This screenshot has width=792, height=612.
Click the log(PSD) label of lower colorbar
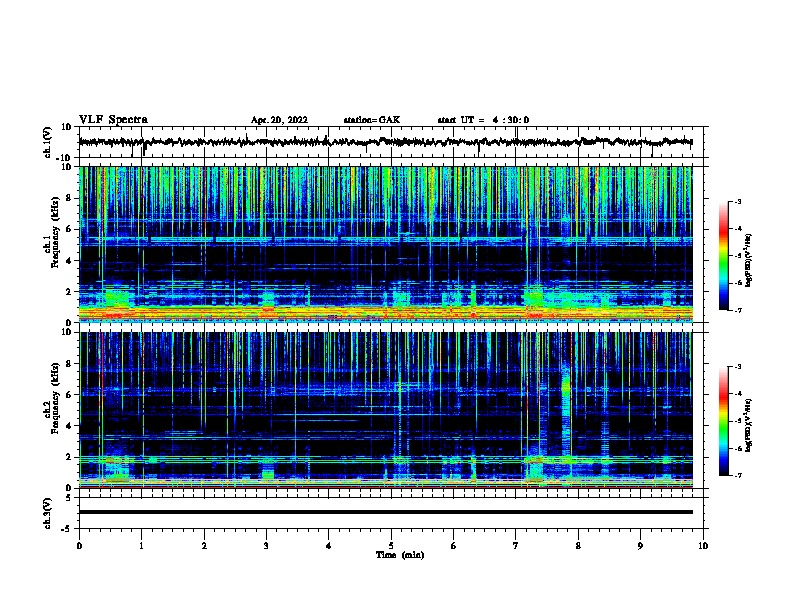(x=749, y=425)
